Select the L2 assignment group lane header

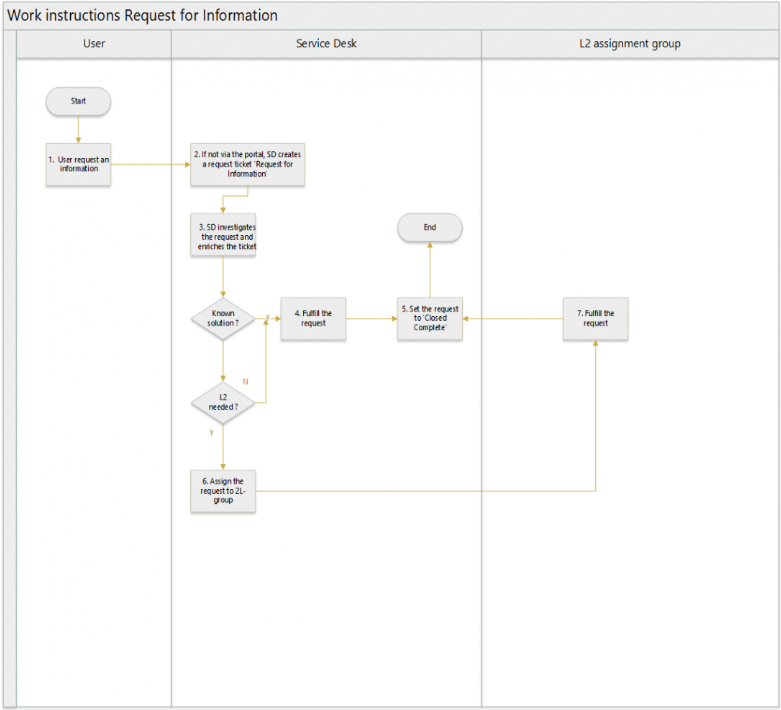(x=630, y=44)
